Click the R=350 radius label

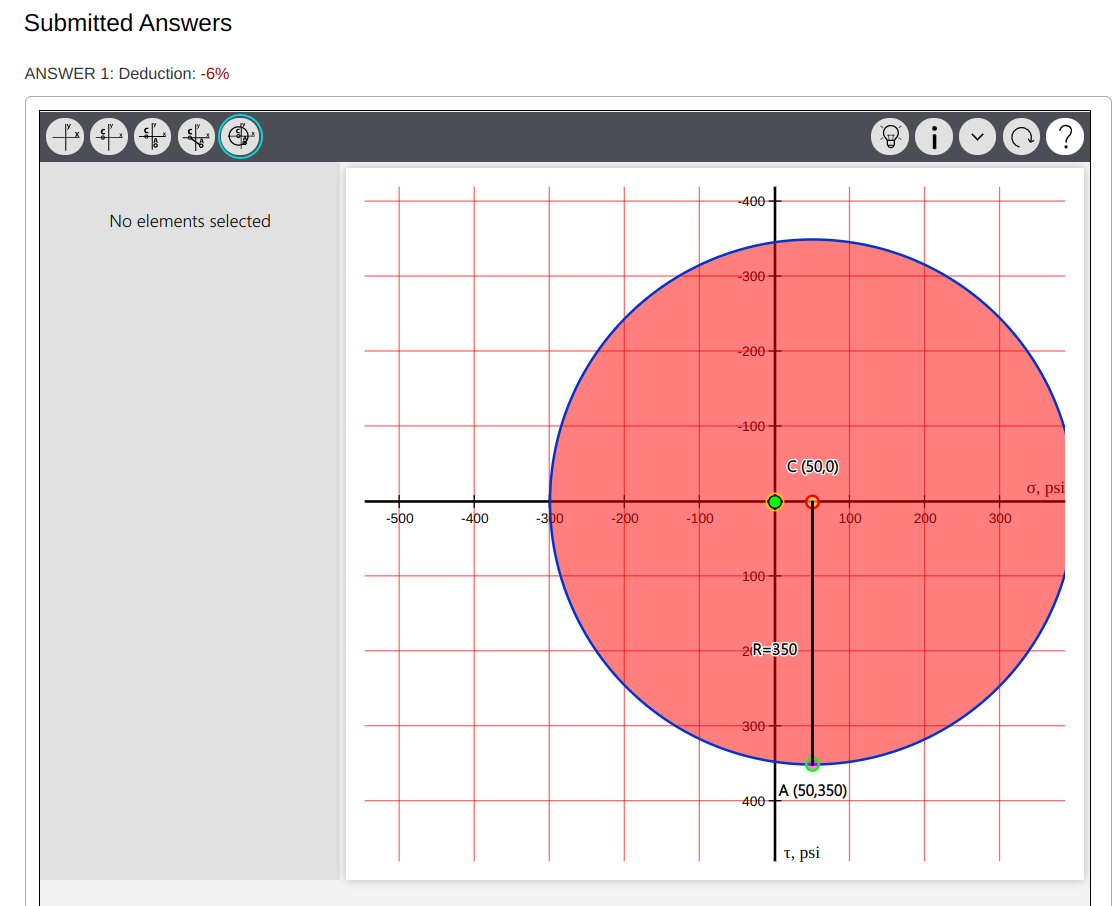pos(775,649)
